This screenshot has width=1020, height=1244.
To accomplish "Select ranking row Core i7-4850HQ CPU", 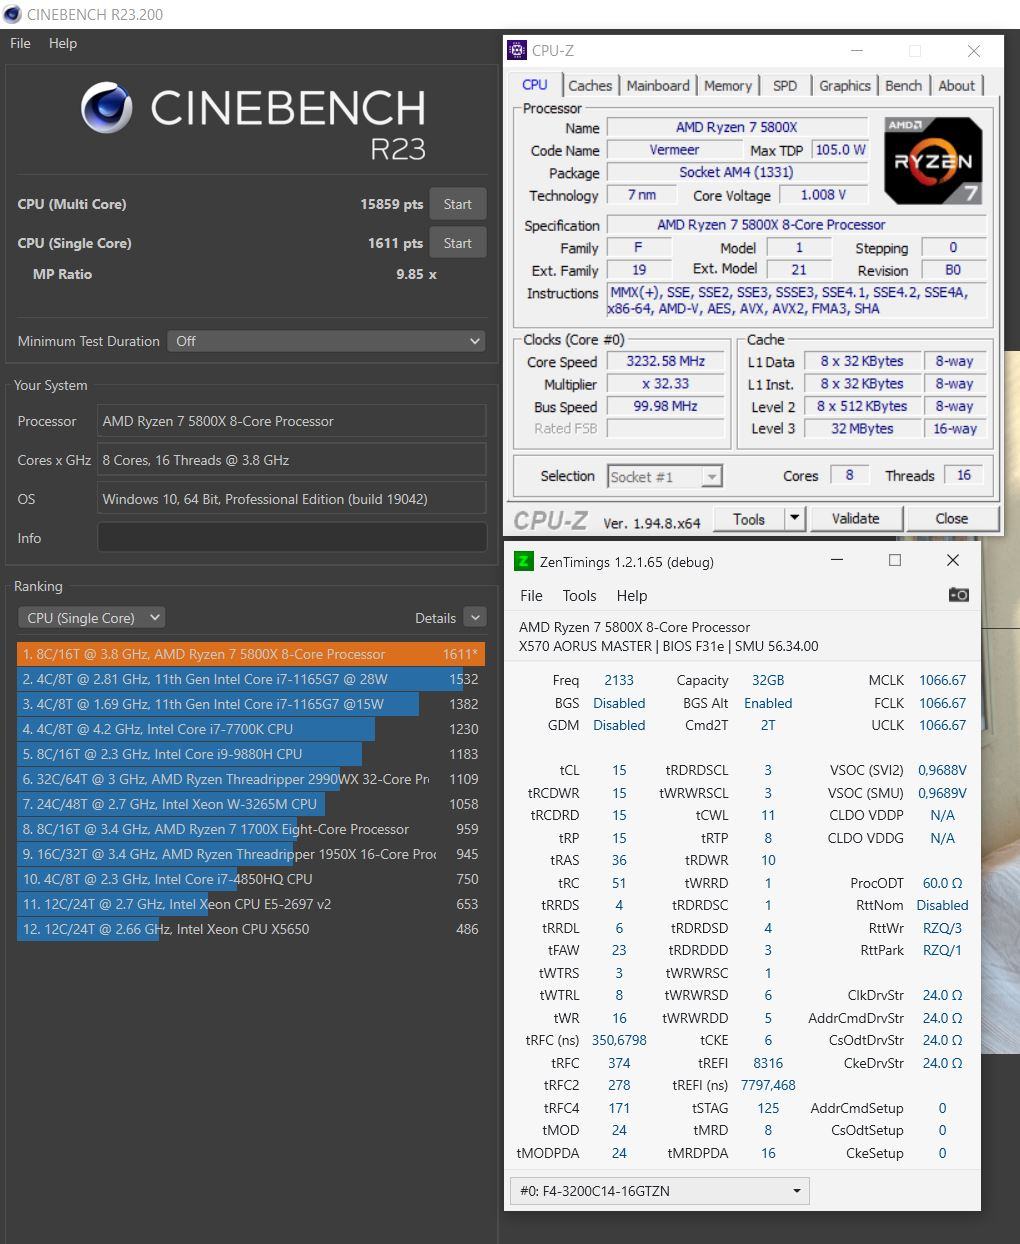I will [251, 879].
